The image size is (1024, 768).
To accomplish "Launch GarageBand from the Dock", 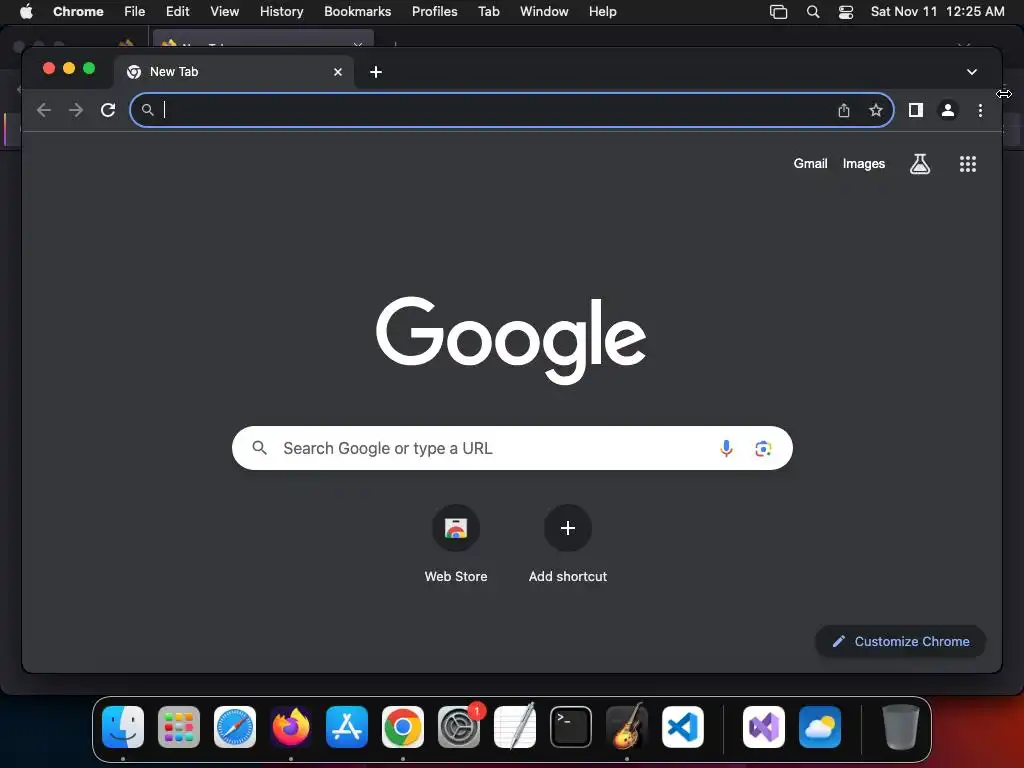I will [627, 727].
